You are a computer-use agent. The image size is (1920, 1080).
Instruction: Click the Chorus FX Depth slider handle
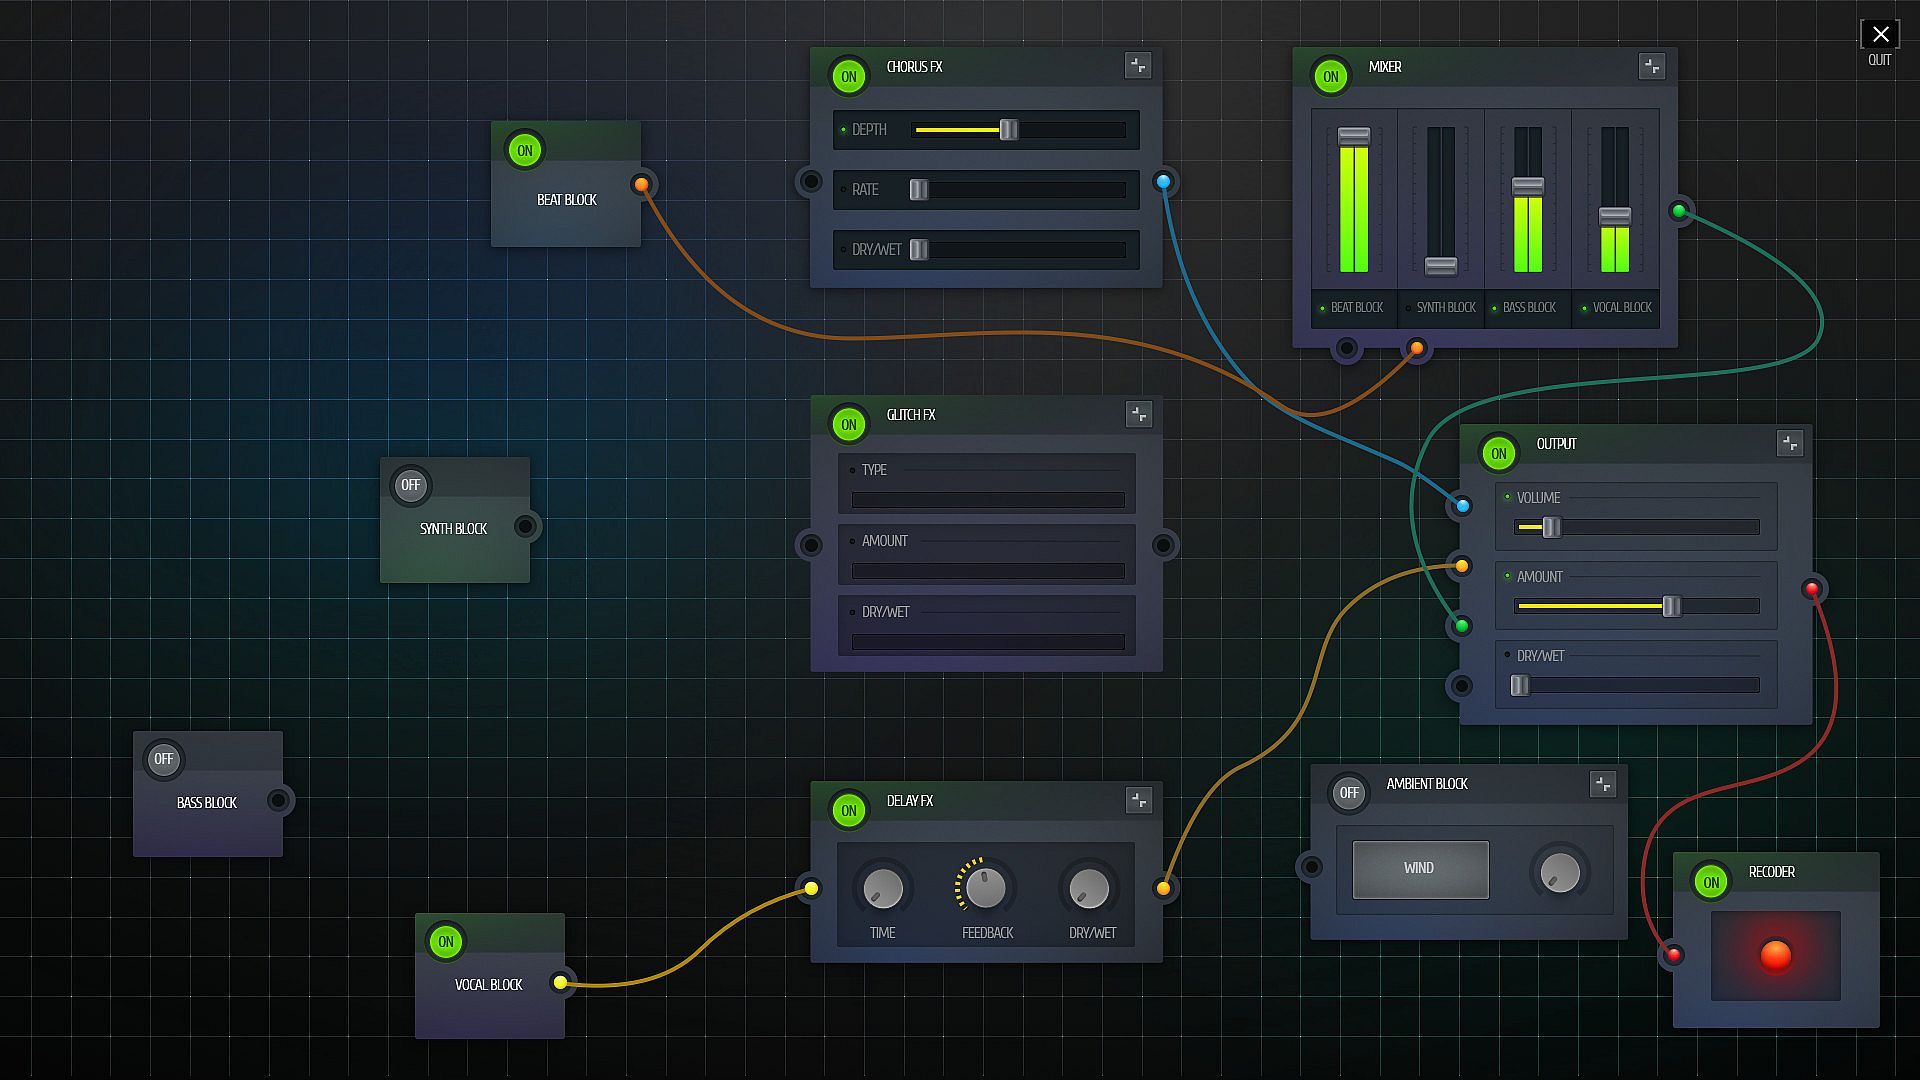point(1009,130)
